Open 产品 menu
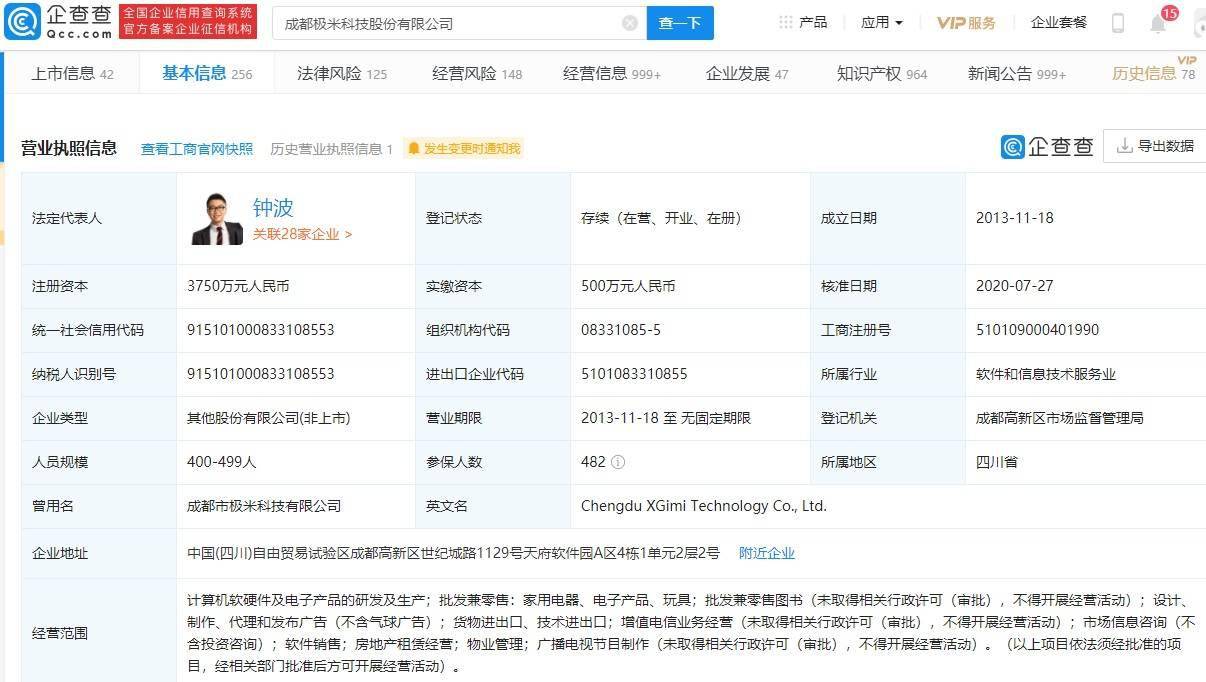 click(x=813, y=22)
